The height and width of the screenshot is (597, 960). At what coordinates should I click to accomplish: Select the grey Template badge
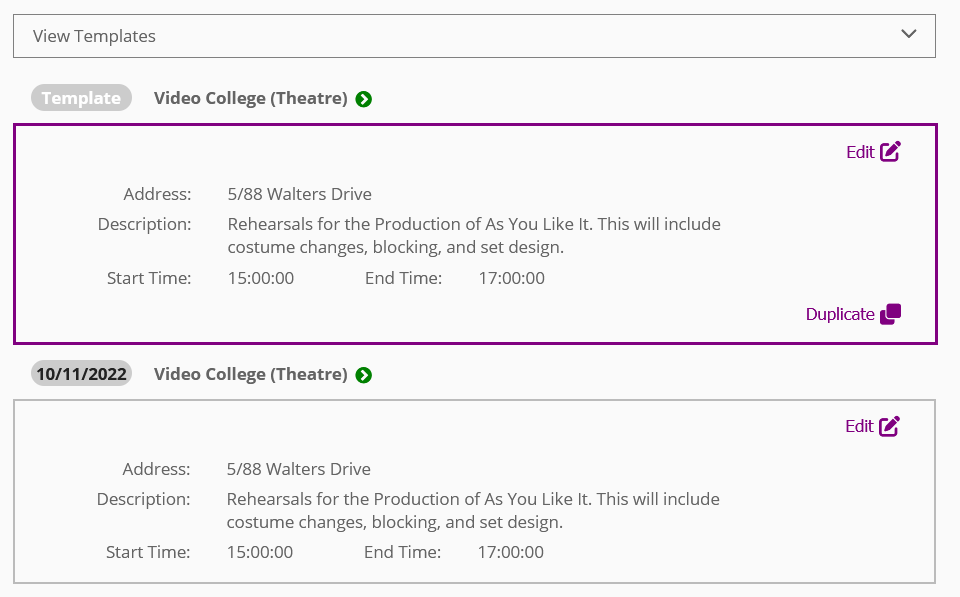(81, 98)
